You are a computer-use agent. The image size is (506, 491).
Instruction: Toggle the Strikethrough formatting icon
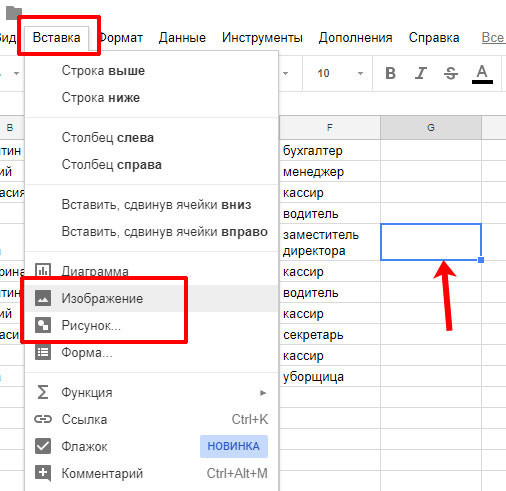tap(451, 73)
